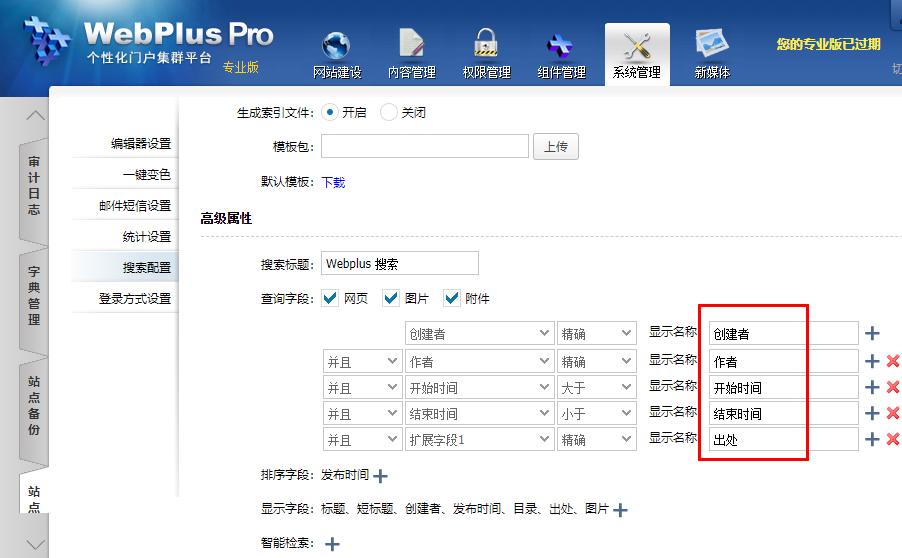The height and width of the screenshot is (558, 902).
Task: Switch to the 审计日志 side tab
Action: tap(34, 186)
